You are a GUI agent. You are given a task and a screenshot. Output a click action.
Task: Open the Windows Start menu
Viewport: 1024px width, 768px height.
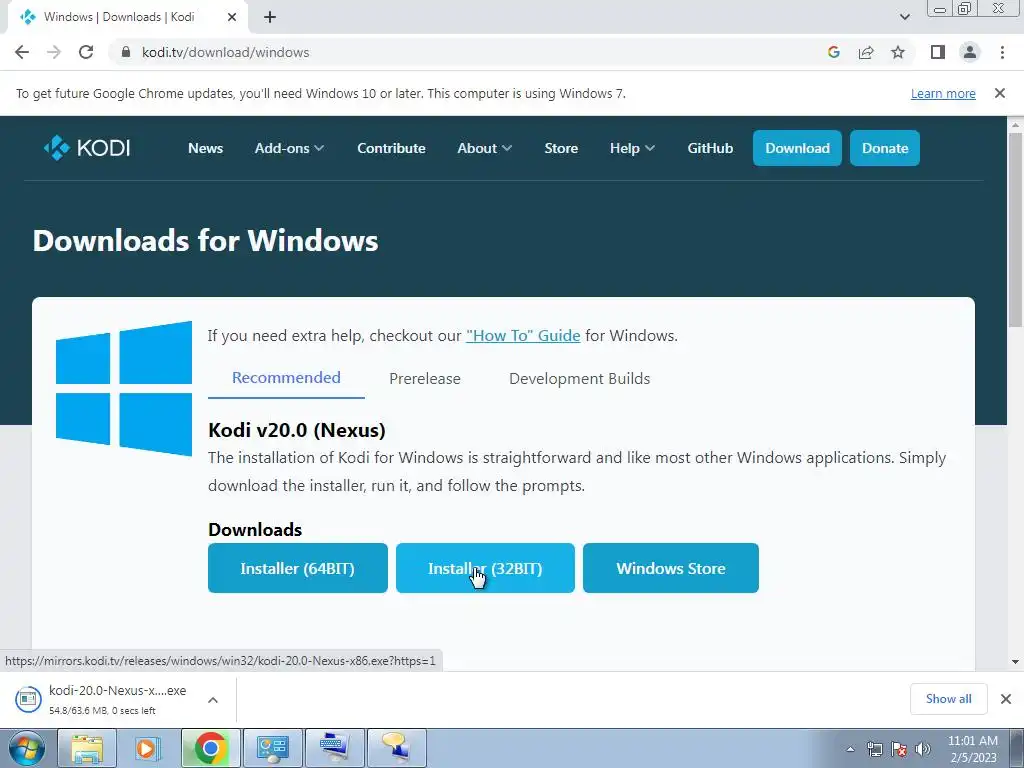point(26,748)
